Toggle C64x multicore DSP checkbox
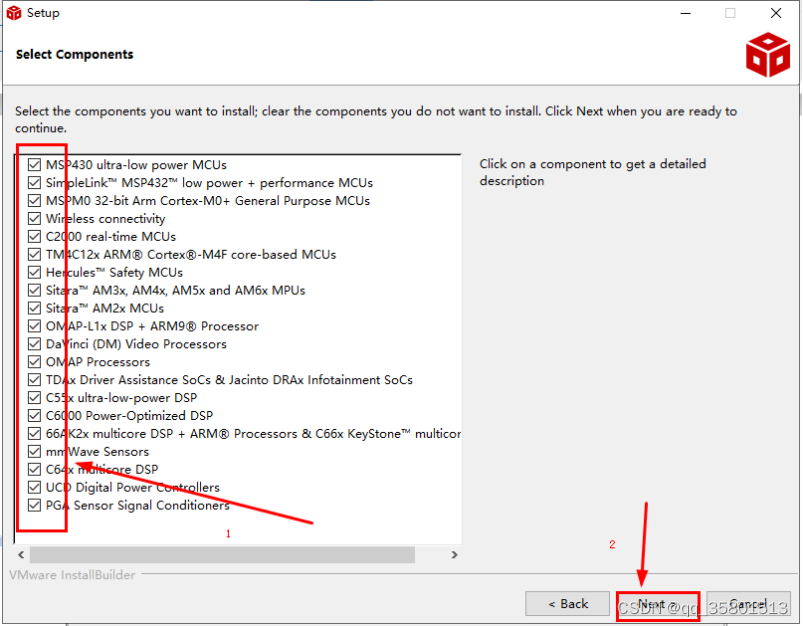Image resolution: width=803 pixels, height=626 pixels. pyautogui.click(x=34, y=469)
